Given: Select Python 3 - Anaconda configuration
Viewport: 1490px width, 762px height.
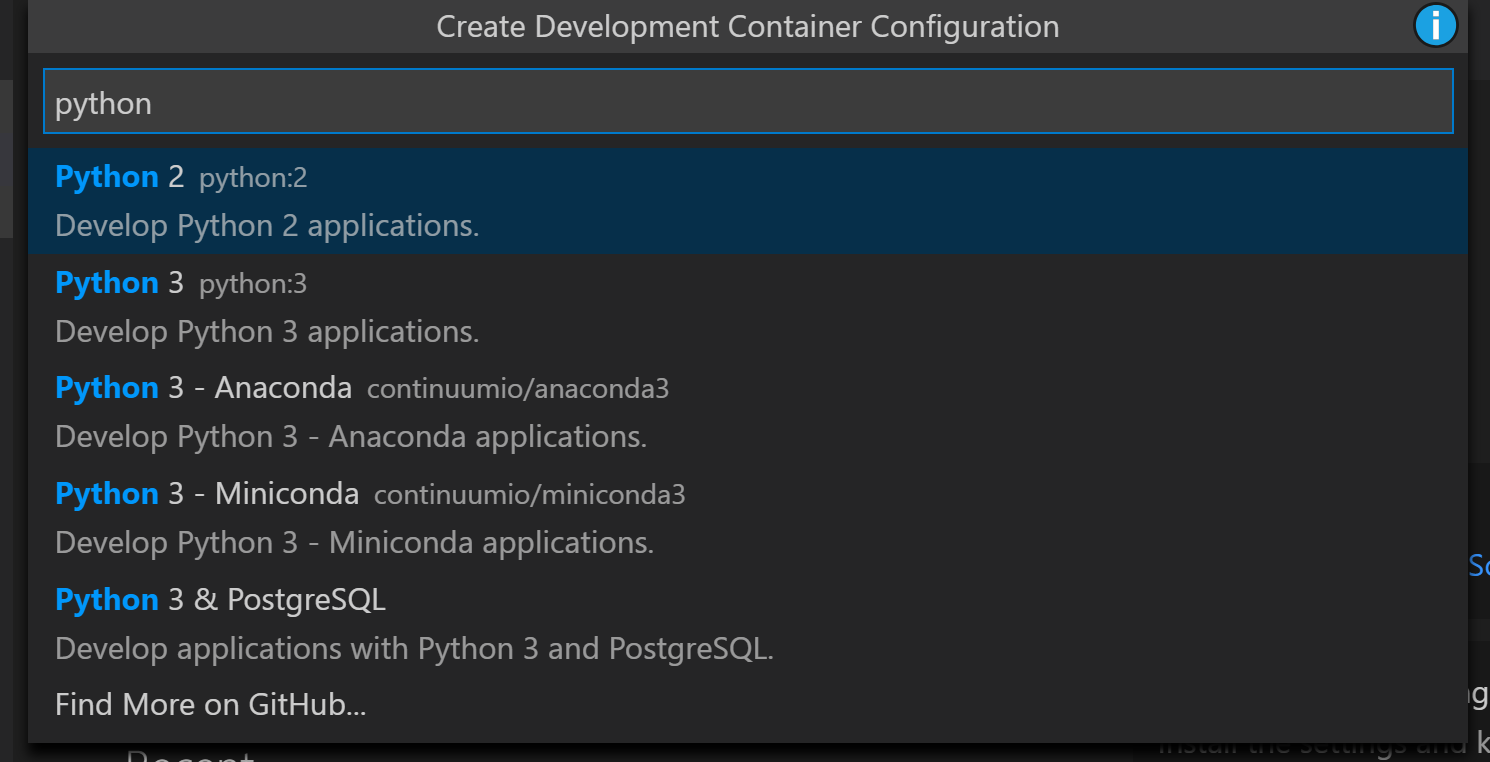Looking at the screenshot, I should coord(204,388).
